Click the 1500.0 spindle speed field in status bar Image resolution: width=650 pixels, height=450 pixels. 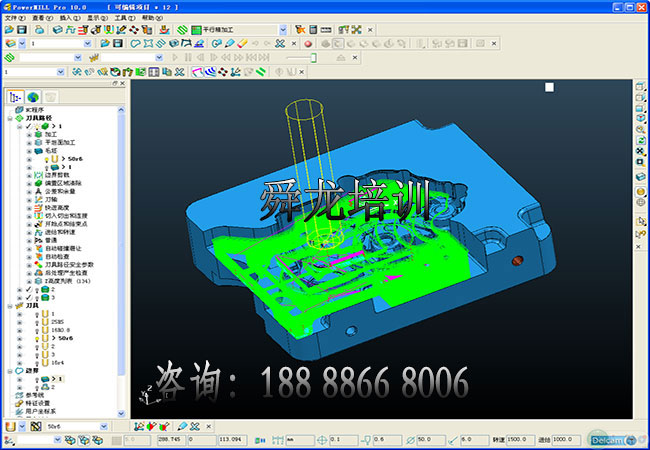tap(519, 440)
